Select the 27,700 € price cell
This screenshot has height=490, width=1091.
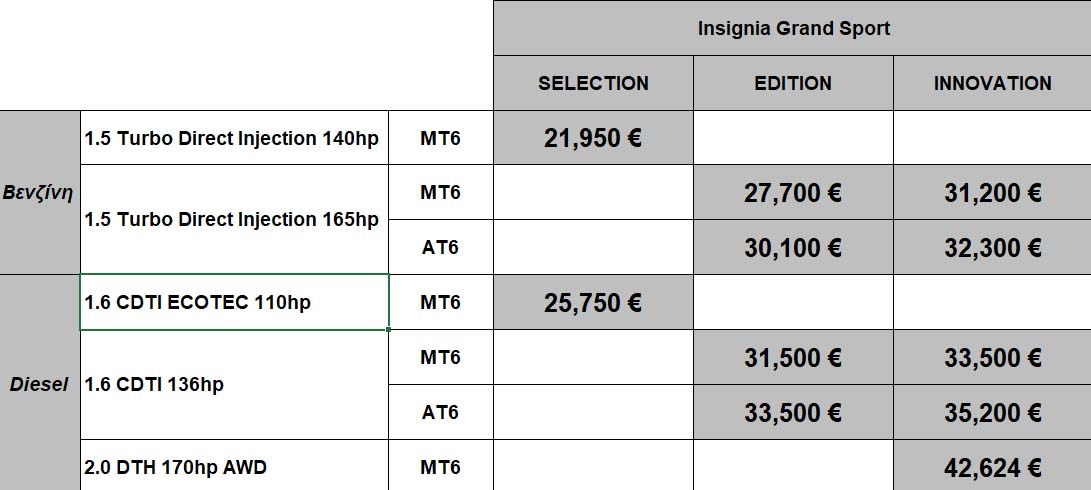tap(793, 193)
